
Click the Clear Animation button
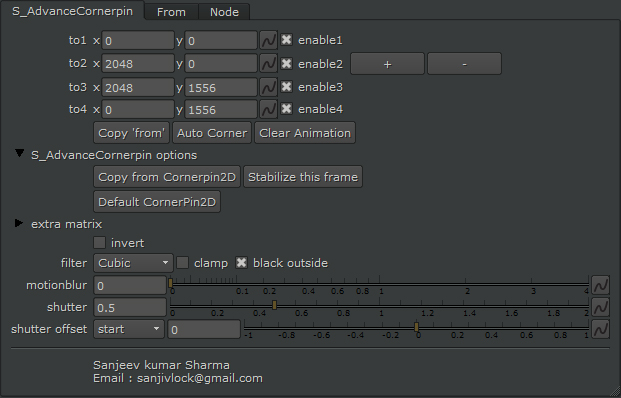(x=305, y=133)
